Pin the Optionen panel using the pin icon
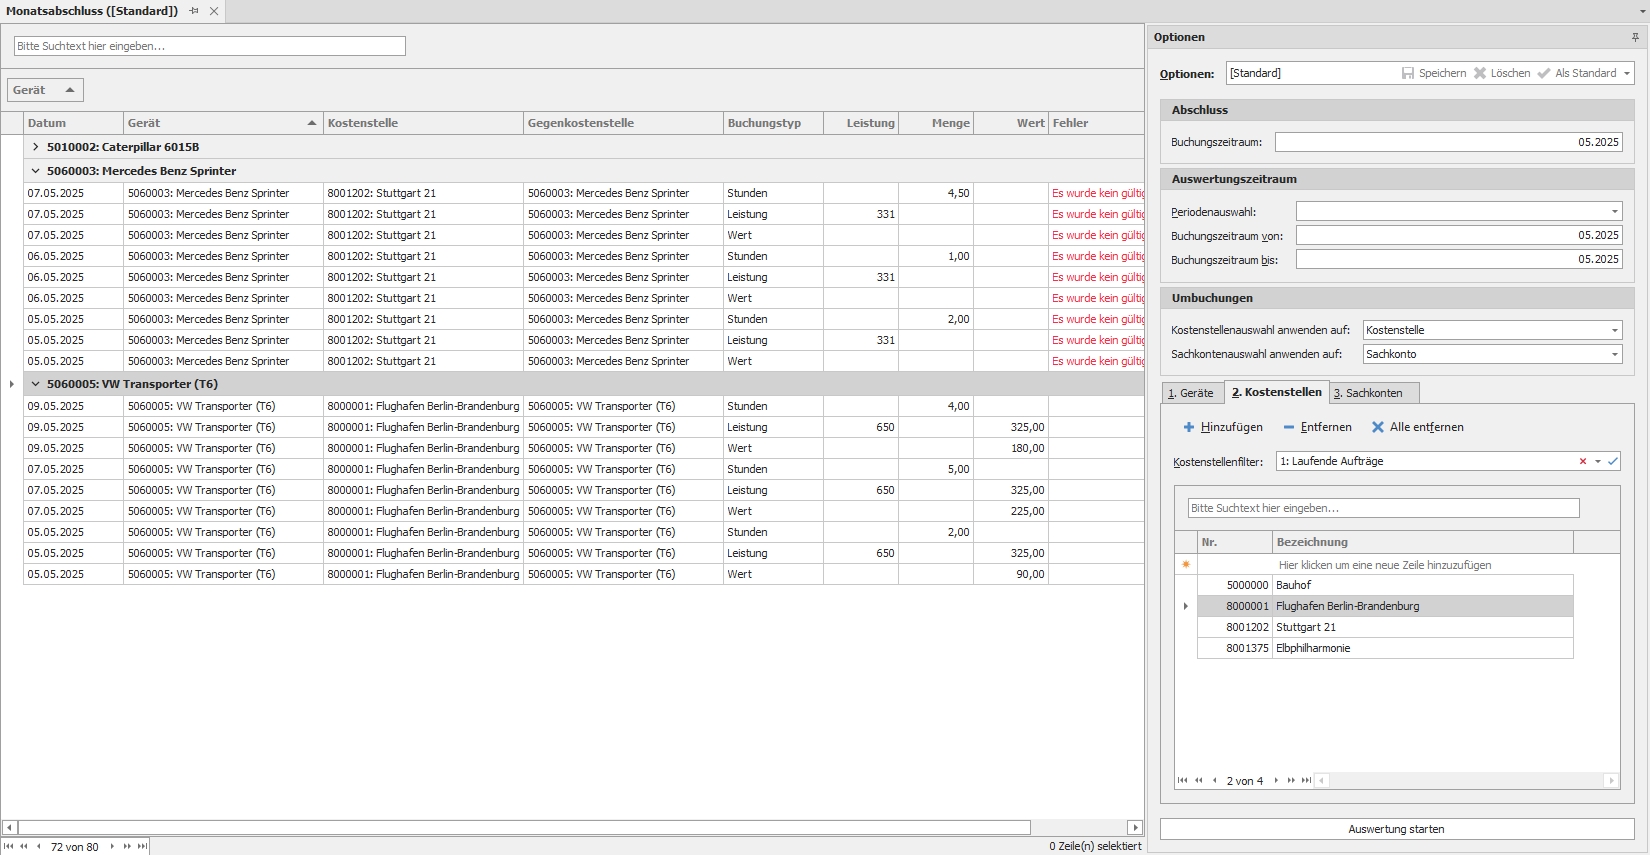The image size is (1650, 855). tap(1635, 37)
